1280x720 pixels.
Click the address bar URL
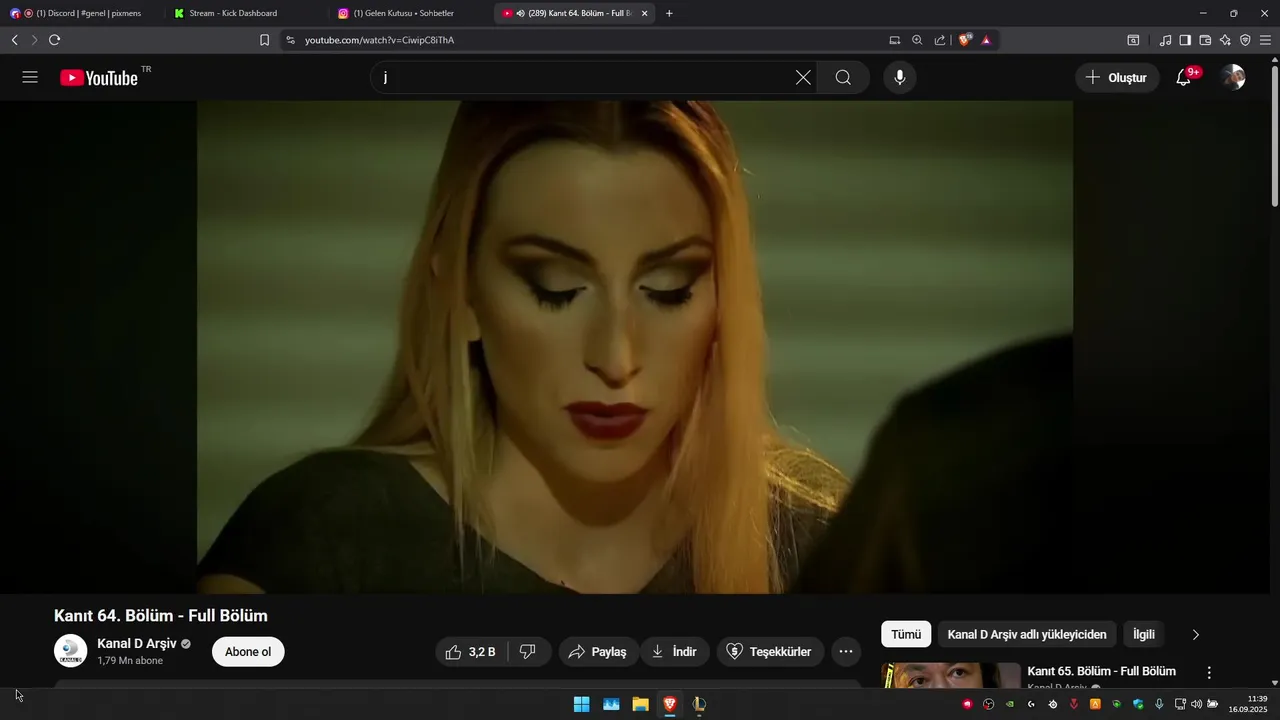380,40
